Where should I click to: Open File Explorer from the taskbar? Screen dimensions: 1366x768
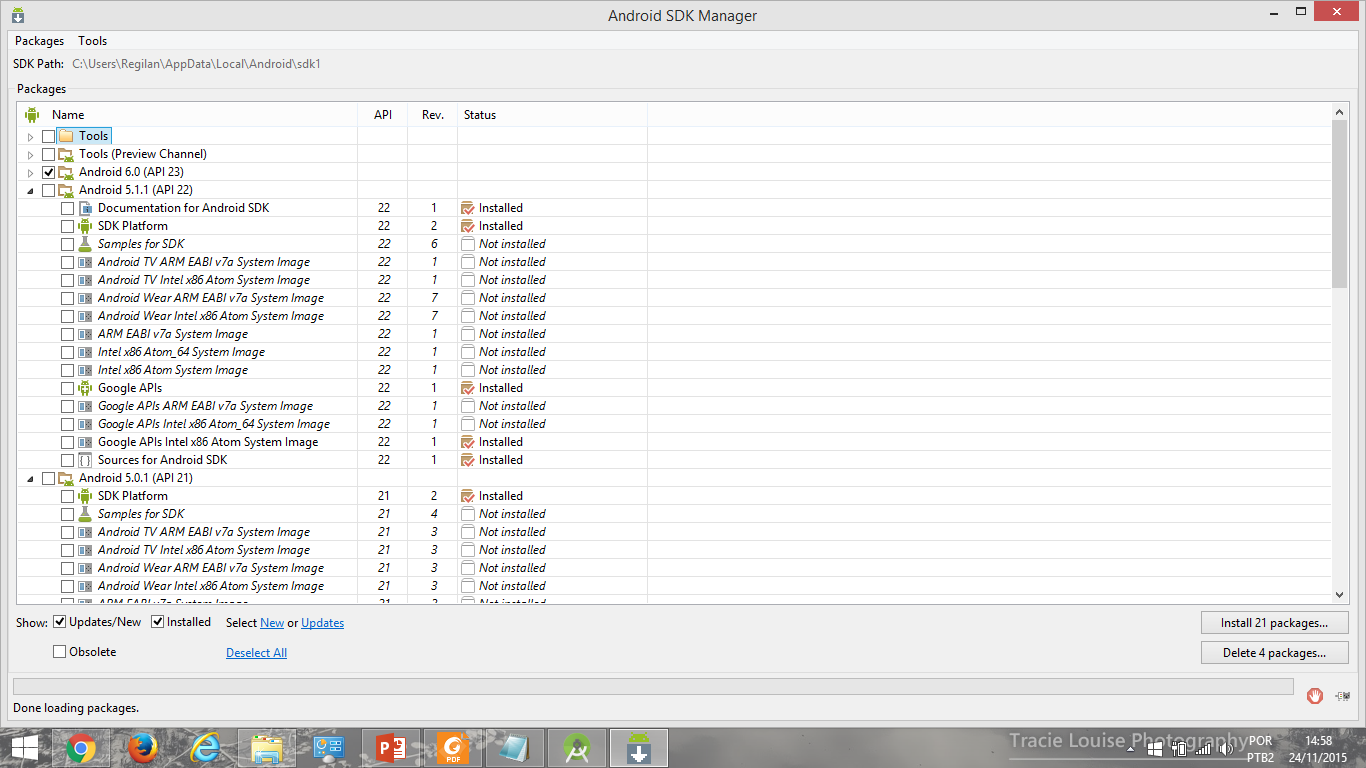pos(267,748)
